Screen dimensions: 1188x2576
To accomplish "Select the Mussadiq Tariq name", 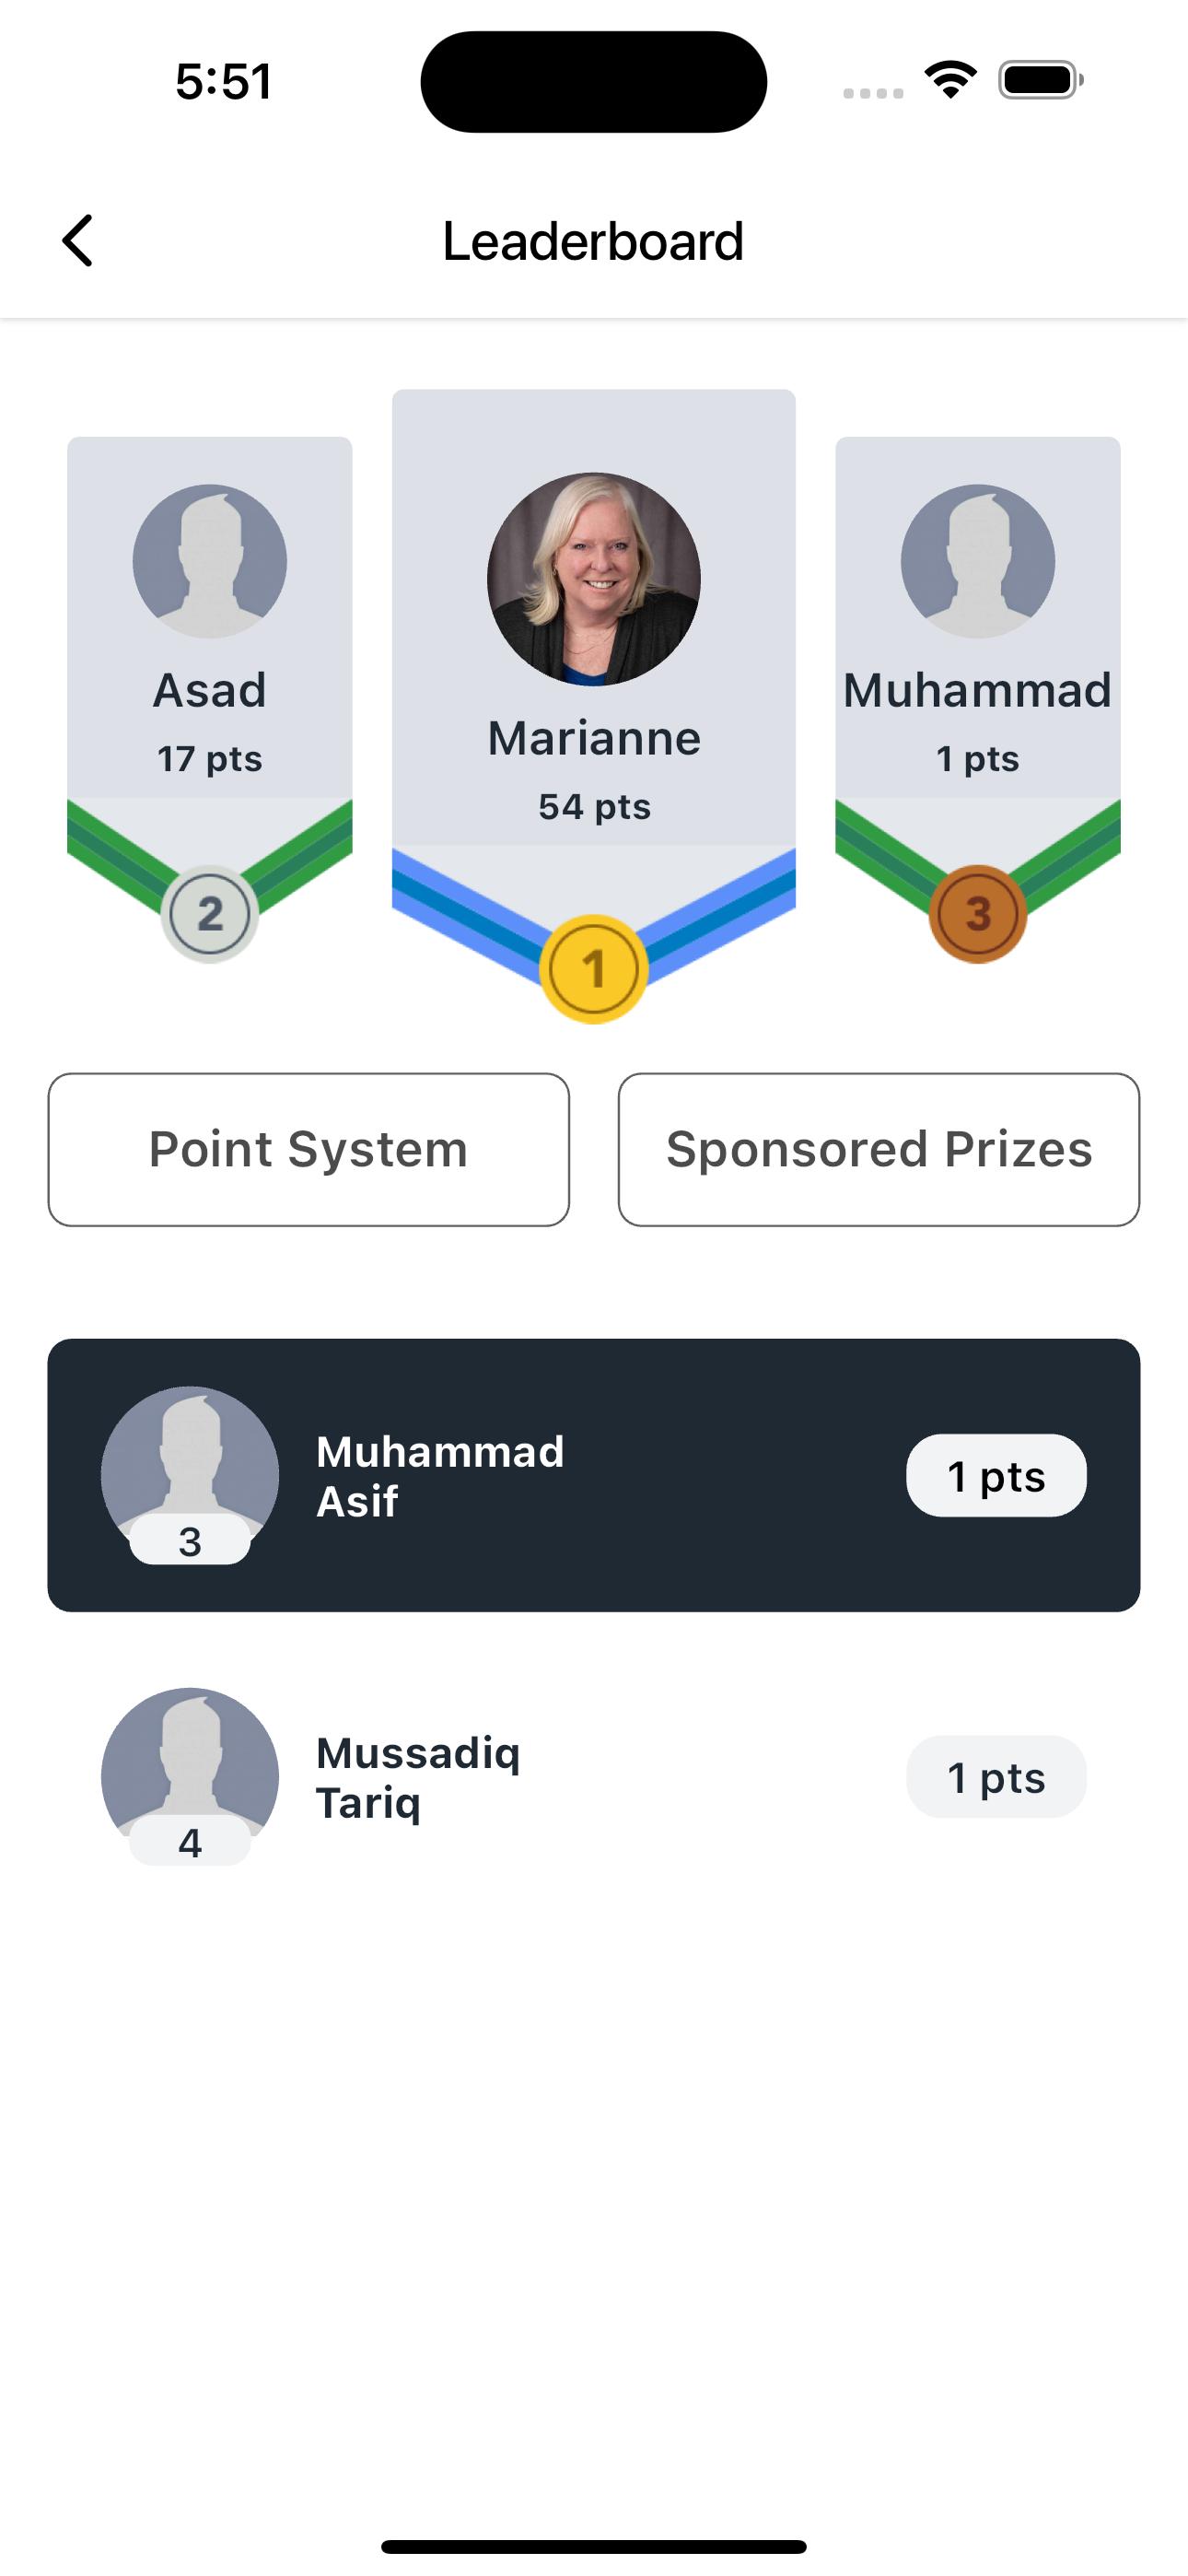I will click(x=418, y=1777).
